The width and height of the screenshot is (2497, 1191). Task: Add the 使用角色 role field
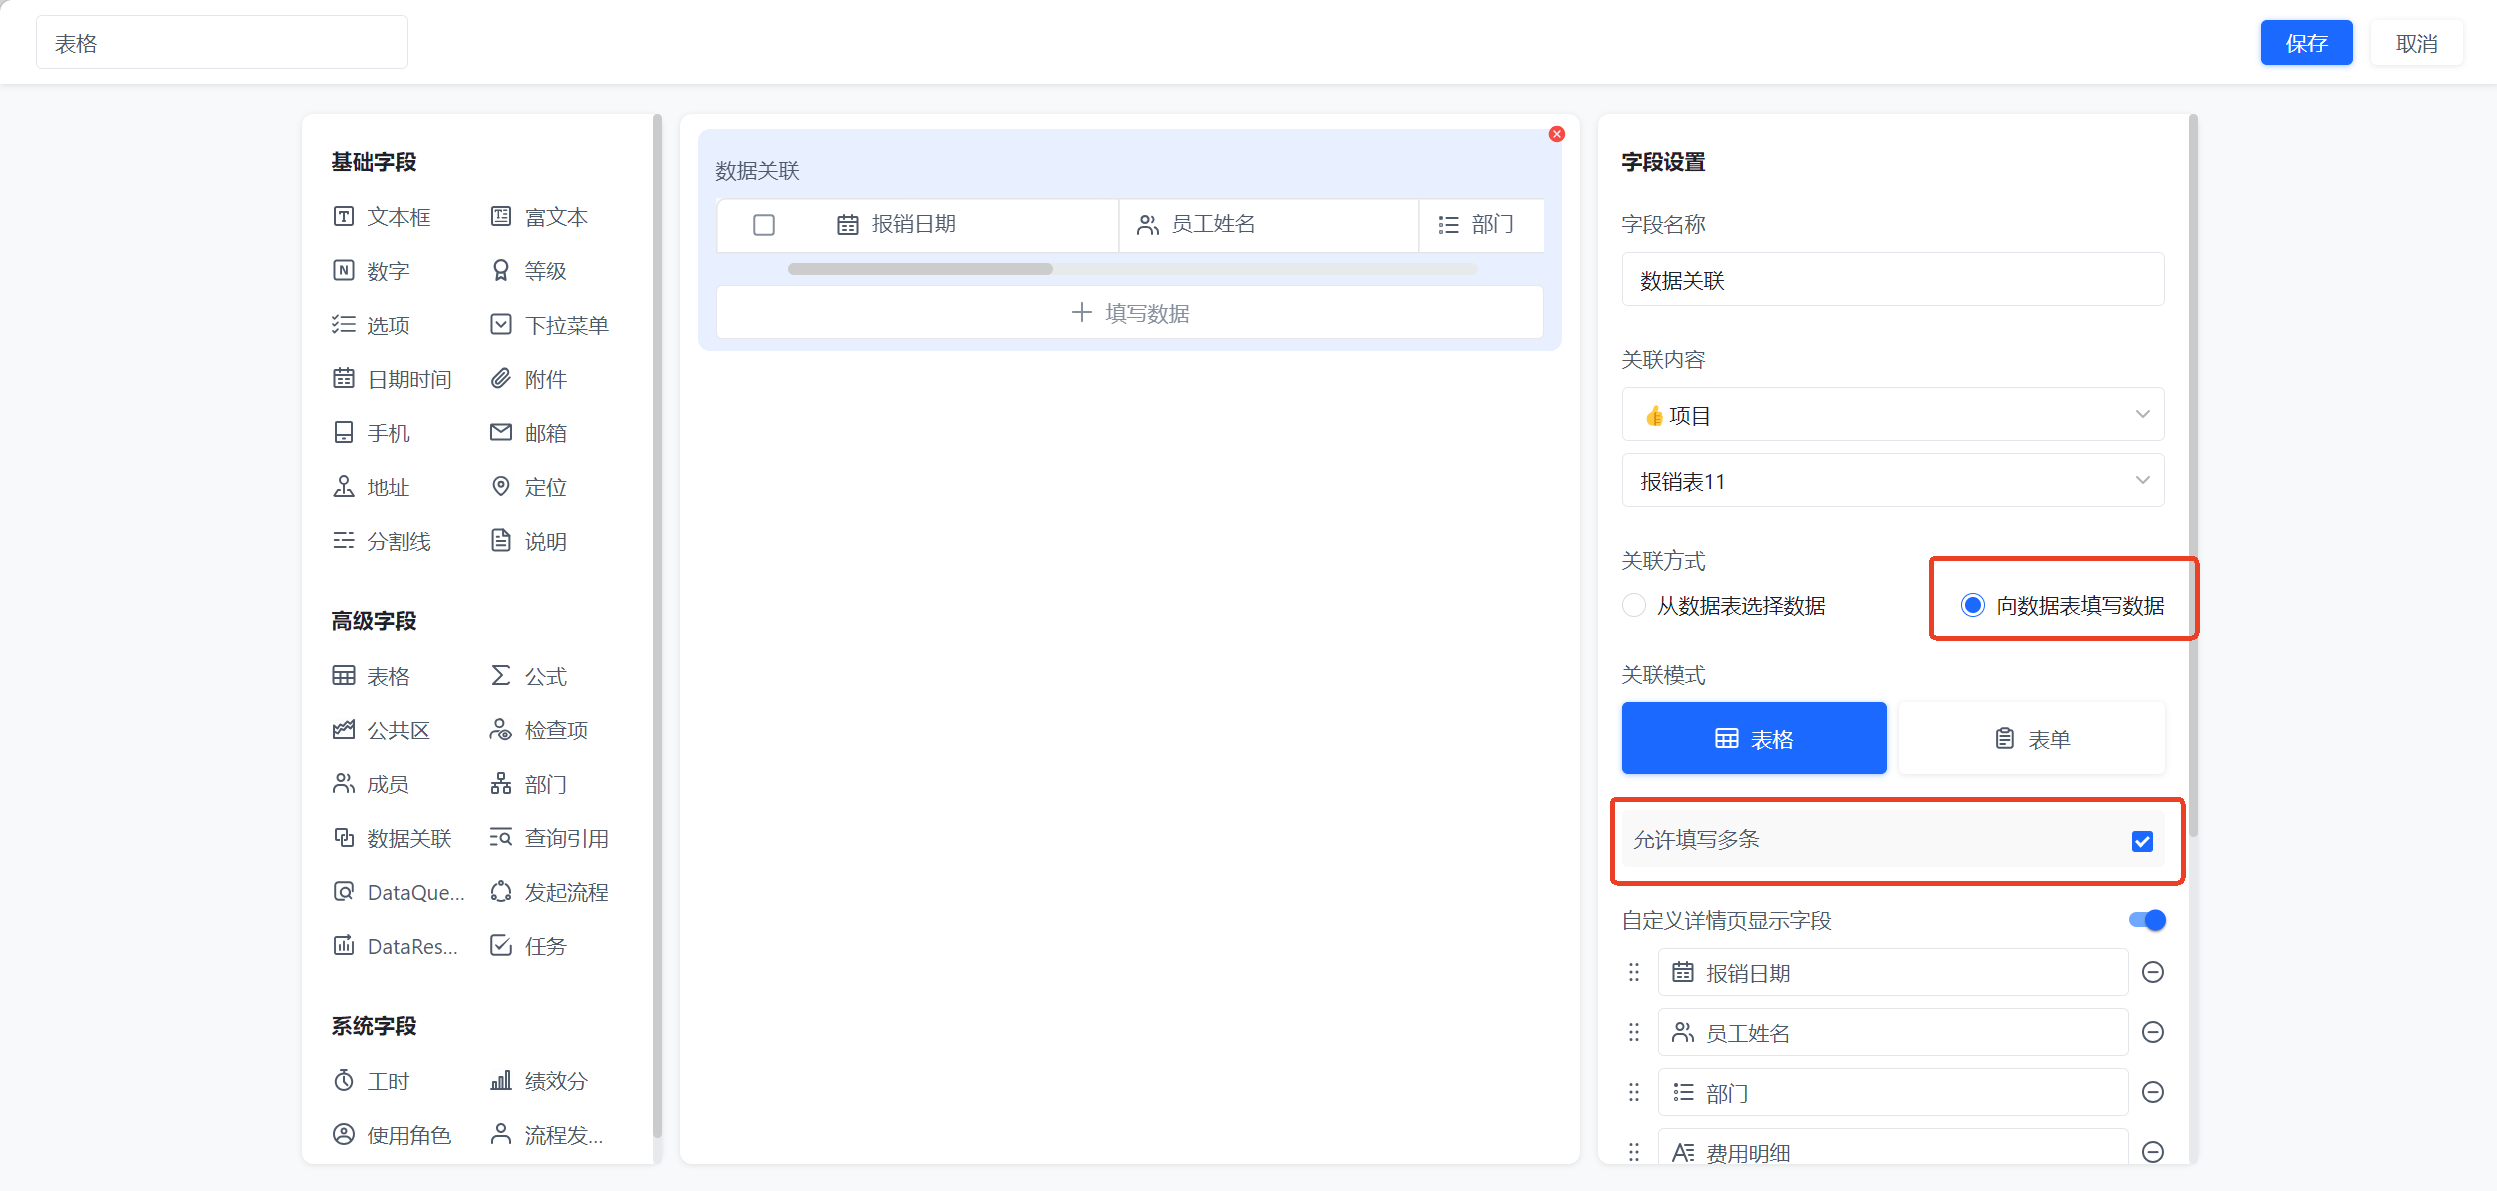(x=392, y=1135)
